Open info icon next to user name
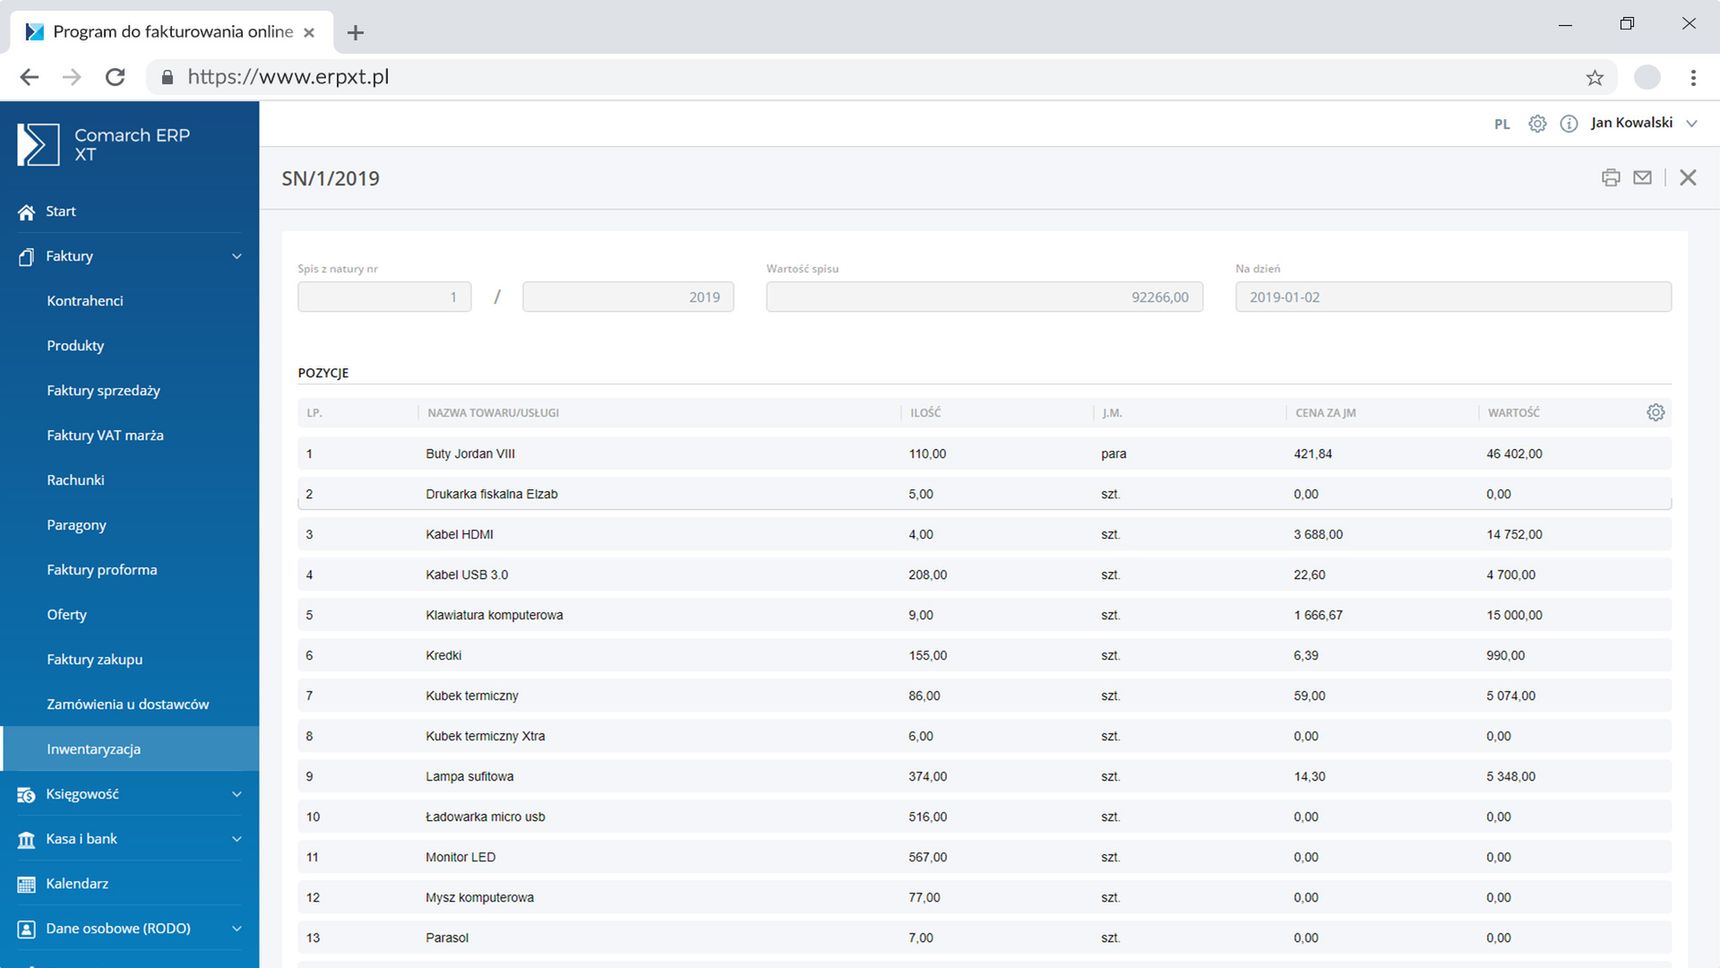Image resolution: width=1720 pixels, height=968 pixels. (1569, 123)
